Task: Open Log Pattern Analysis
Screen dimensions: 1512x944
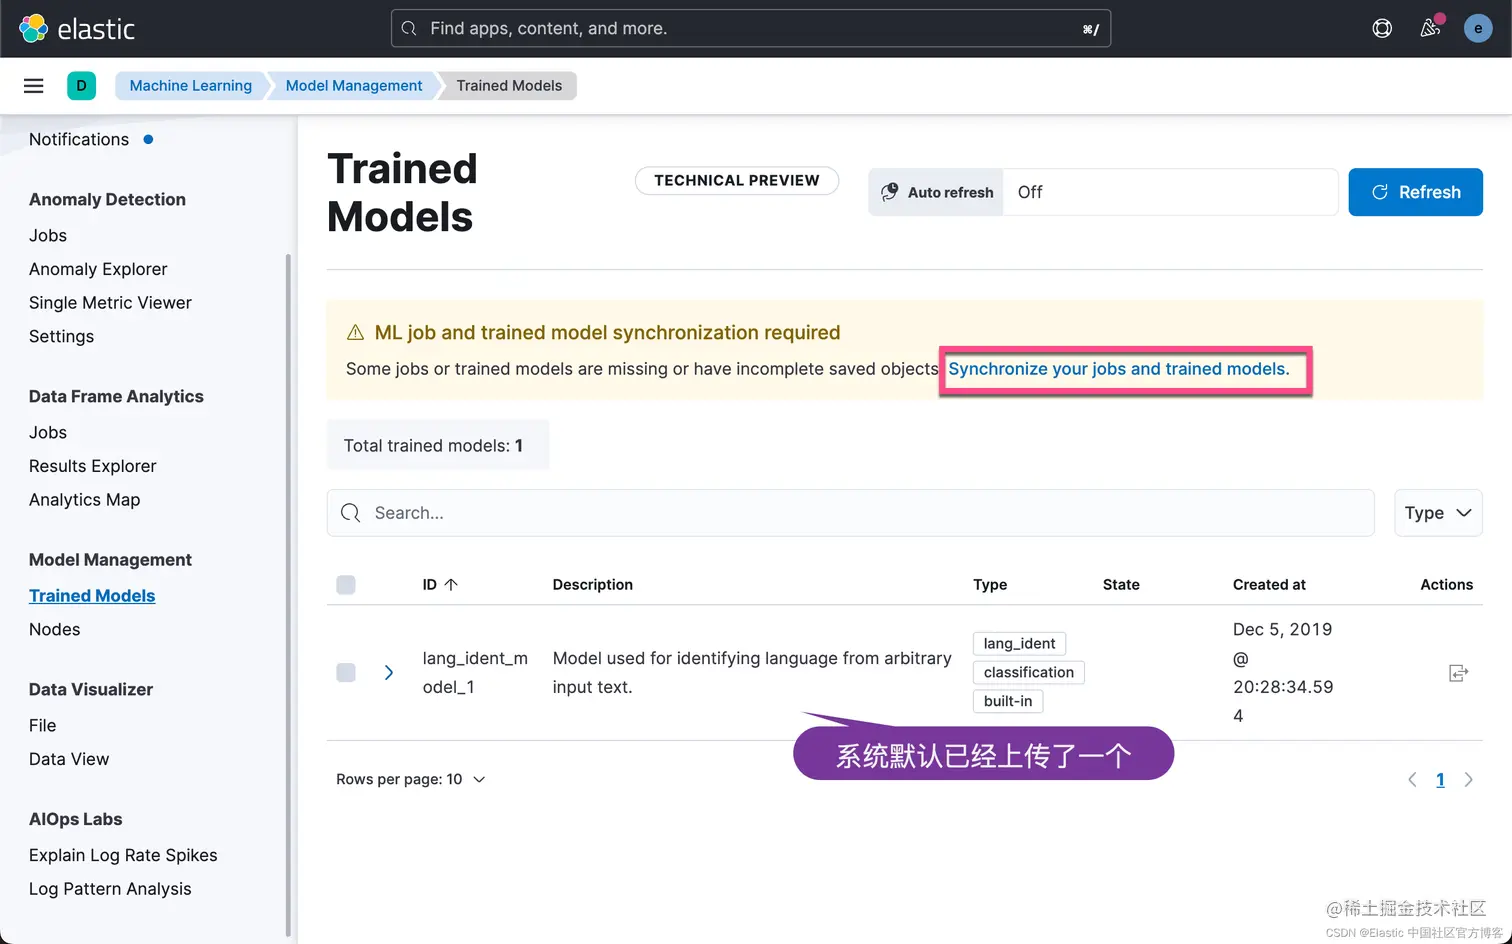Action: pos(110,889)
